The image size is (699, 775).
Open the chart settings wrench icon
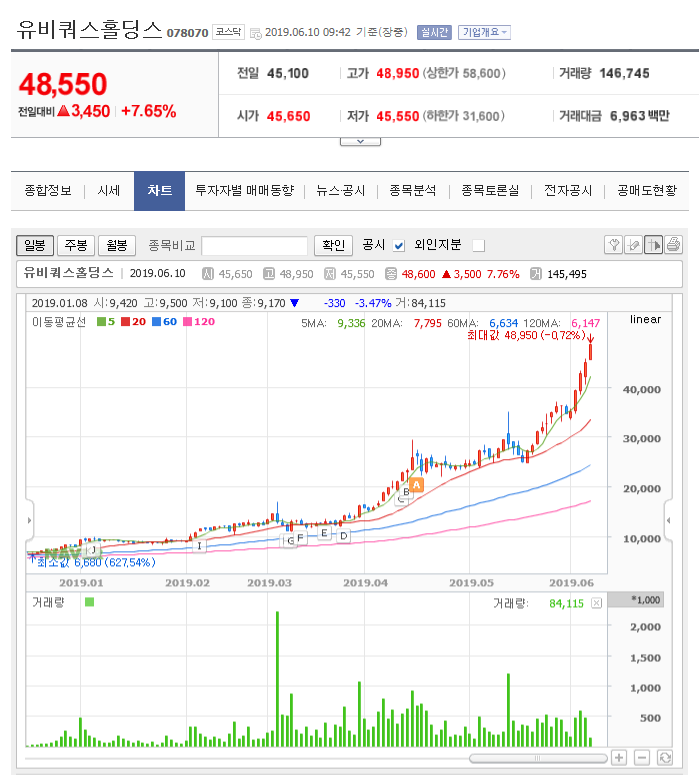coord(613,245)
